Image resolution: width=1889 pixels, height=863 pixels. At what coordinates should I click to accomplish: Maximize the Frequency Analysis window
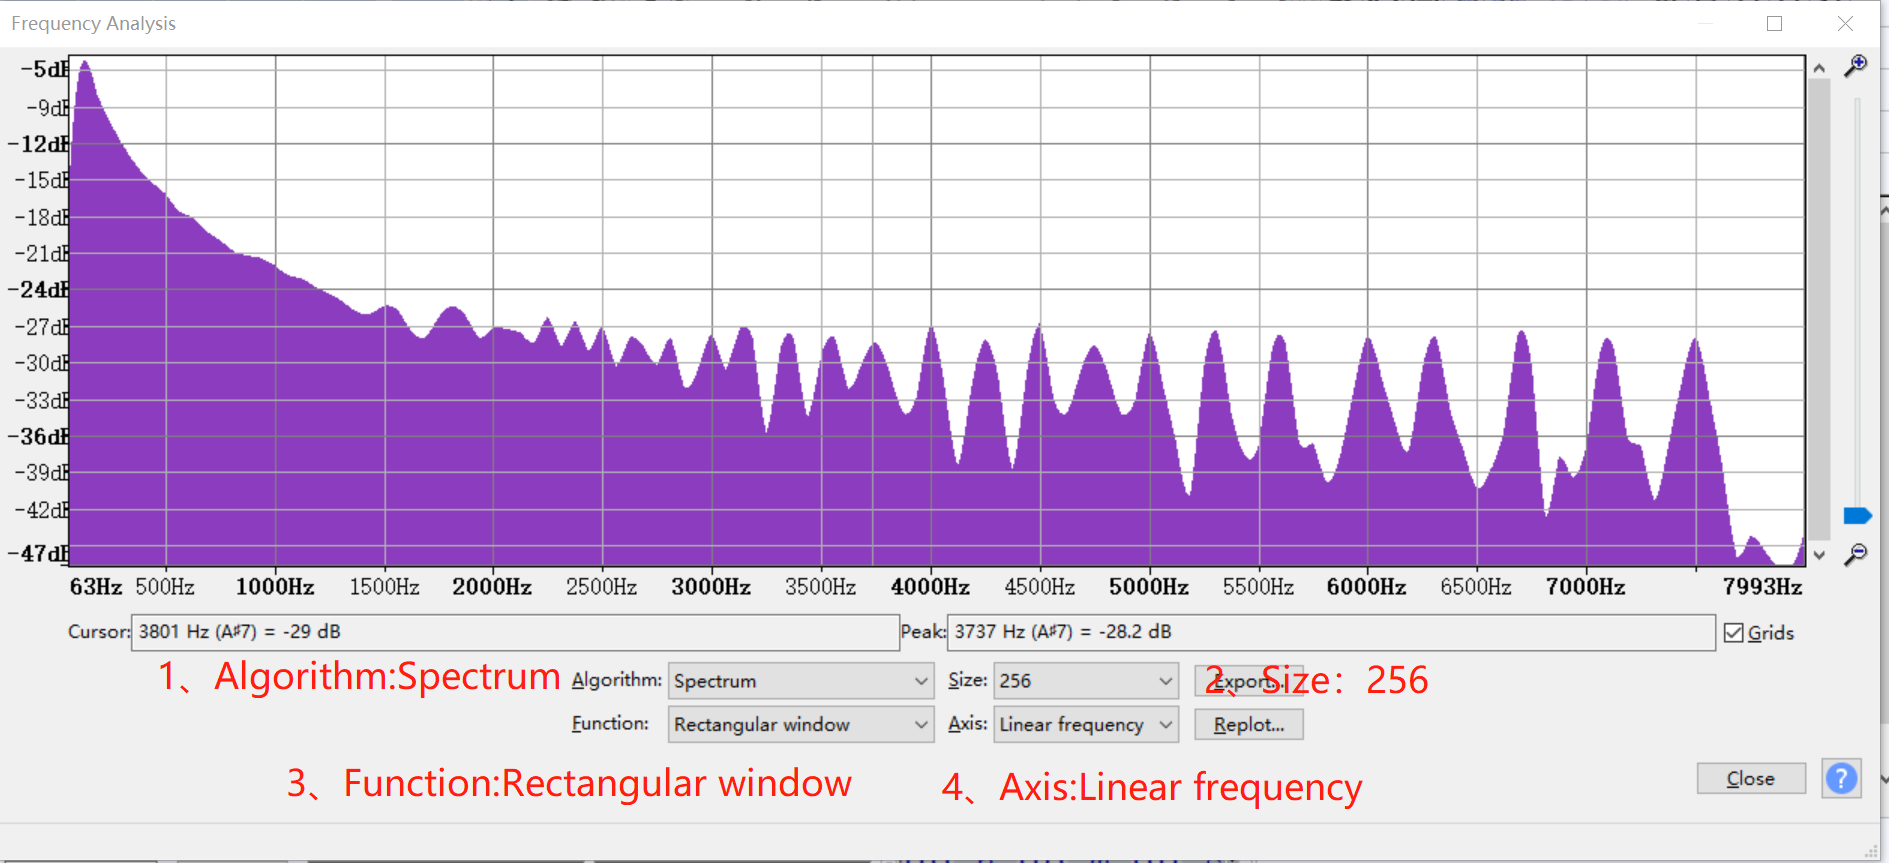click(x=1775, y=23)
